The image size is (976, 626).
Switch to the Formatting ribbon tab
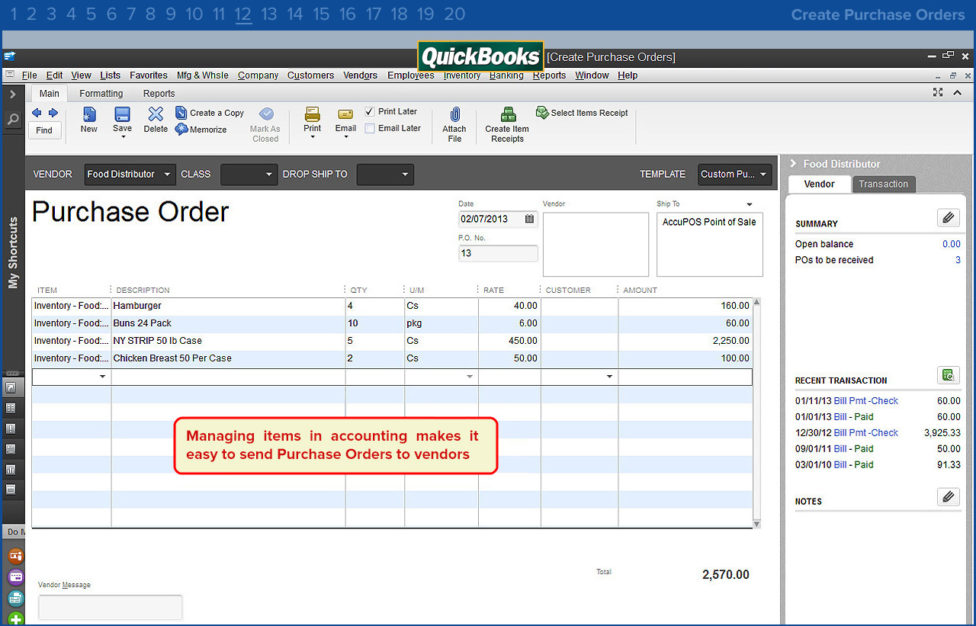click(x=101, y=93)
